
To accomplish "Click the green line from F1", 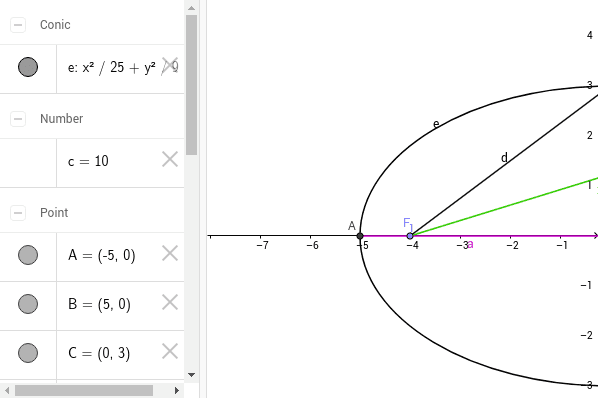I will [x=505, y=207].
